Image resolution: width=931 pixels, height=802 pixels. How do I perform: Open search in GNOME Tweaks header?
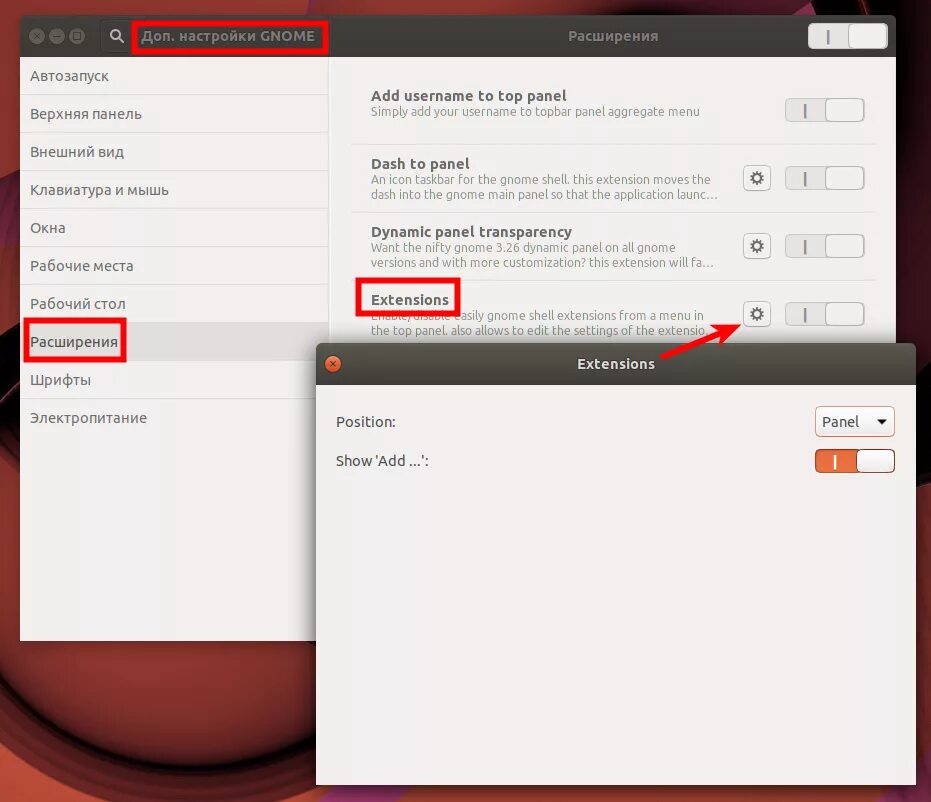(x=116, y=36)
